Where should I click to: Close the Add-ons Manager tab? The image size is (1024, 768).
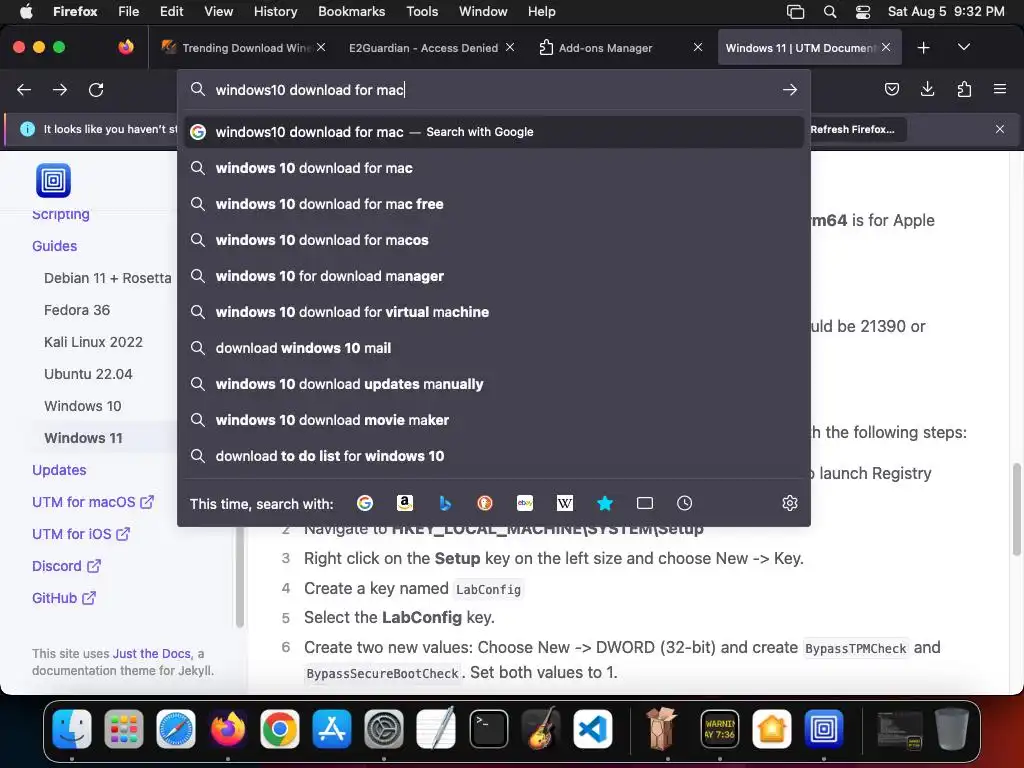pos(698,47)
